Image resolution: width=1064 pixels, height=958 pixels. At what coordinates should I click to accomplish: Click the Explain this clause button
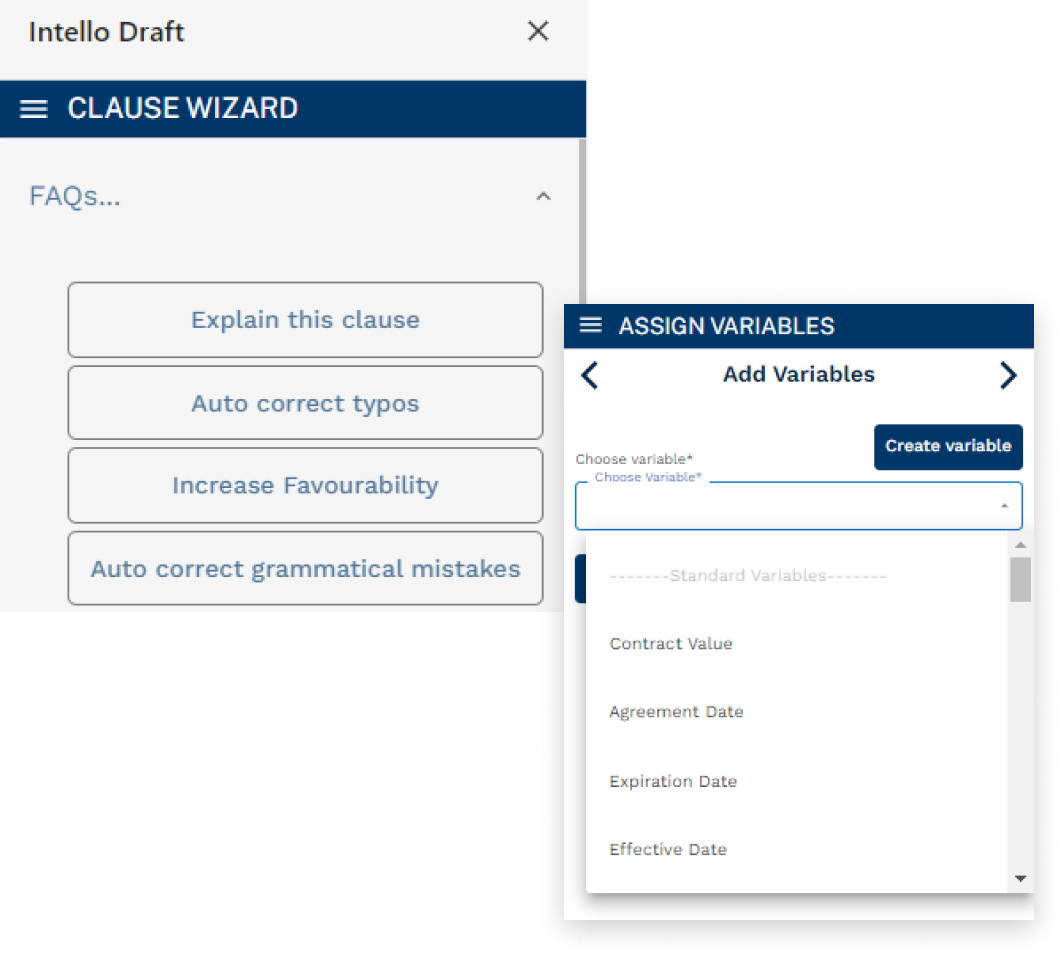pyautogui.click(x=305, y=320)
